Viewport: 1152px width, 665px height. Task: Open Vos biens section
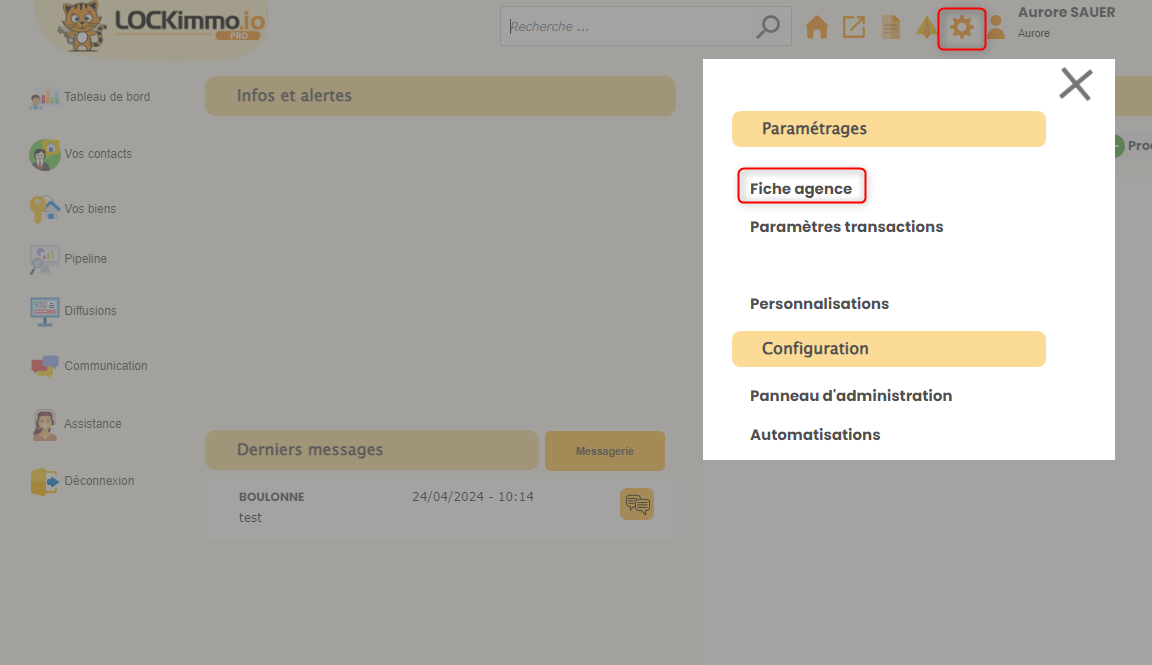90,209
